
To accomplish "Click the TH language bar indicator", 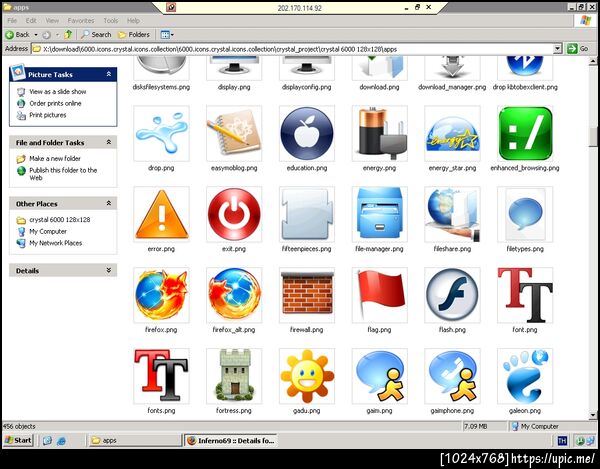I will tap(562, 441).
